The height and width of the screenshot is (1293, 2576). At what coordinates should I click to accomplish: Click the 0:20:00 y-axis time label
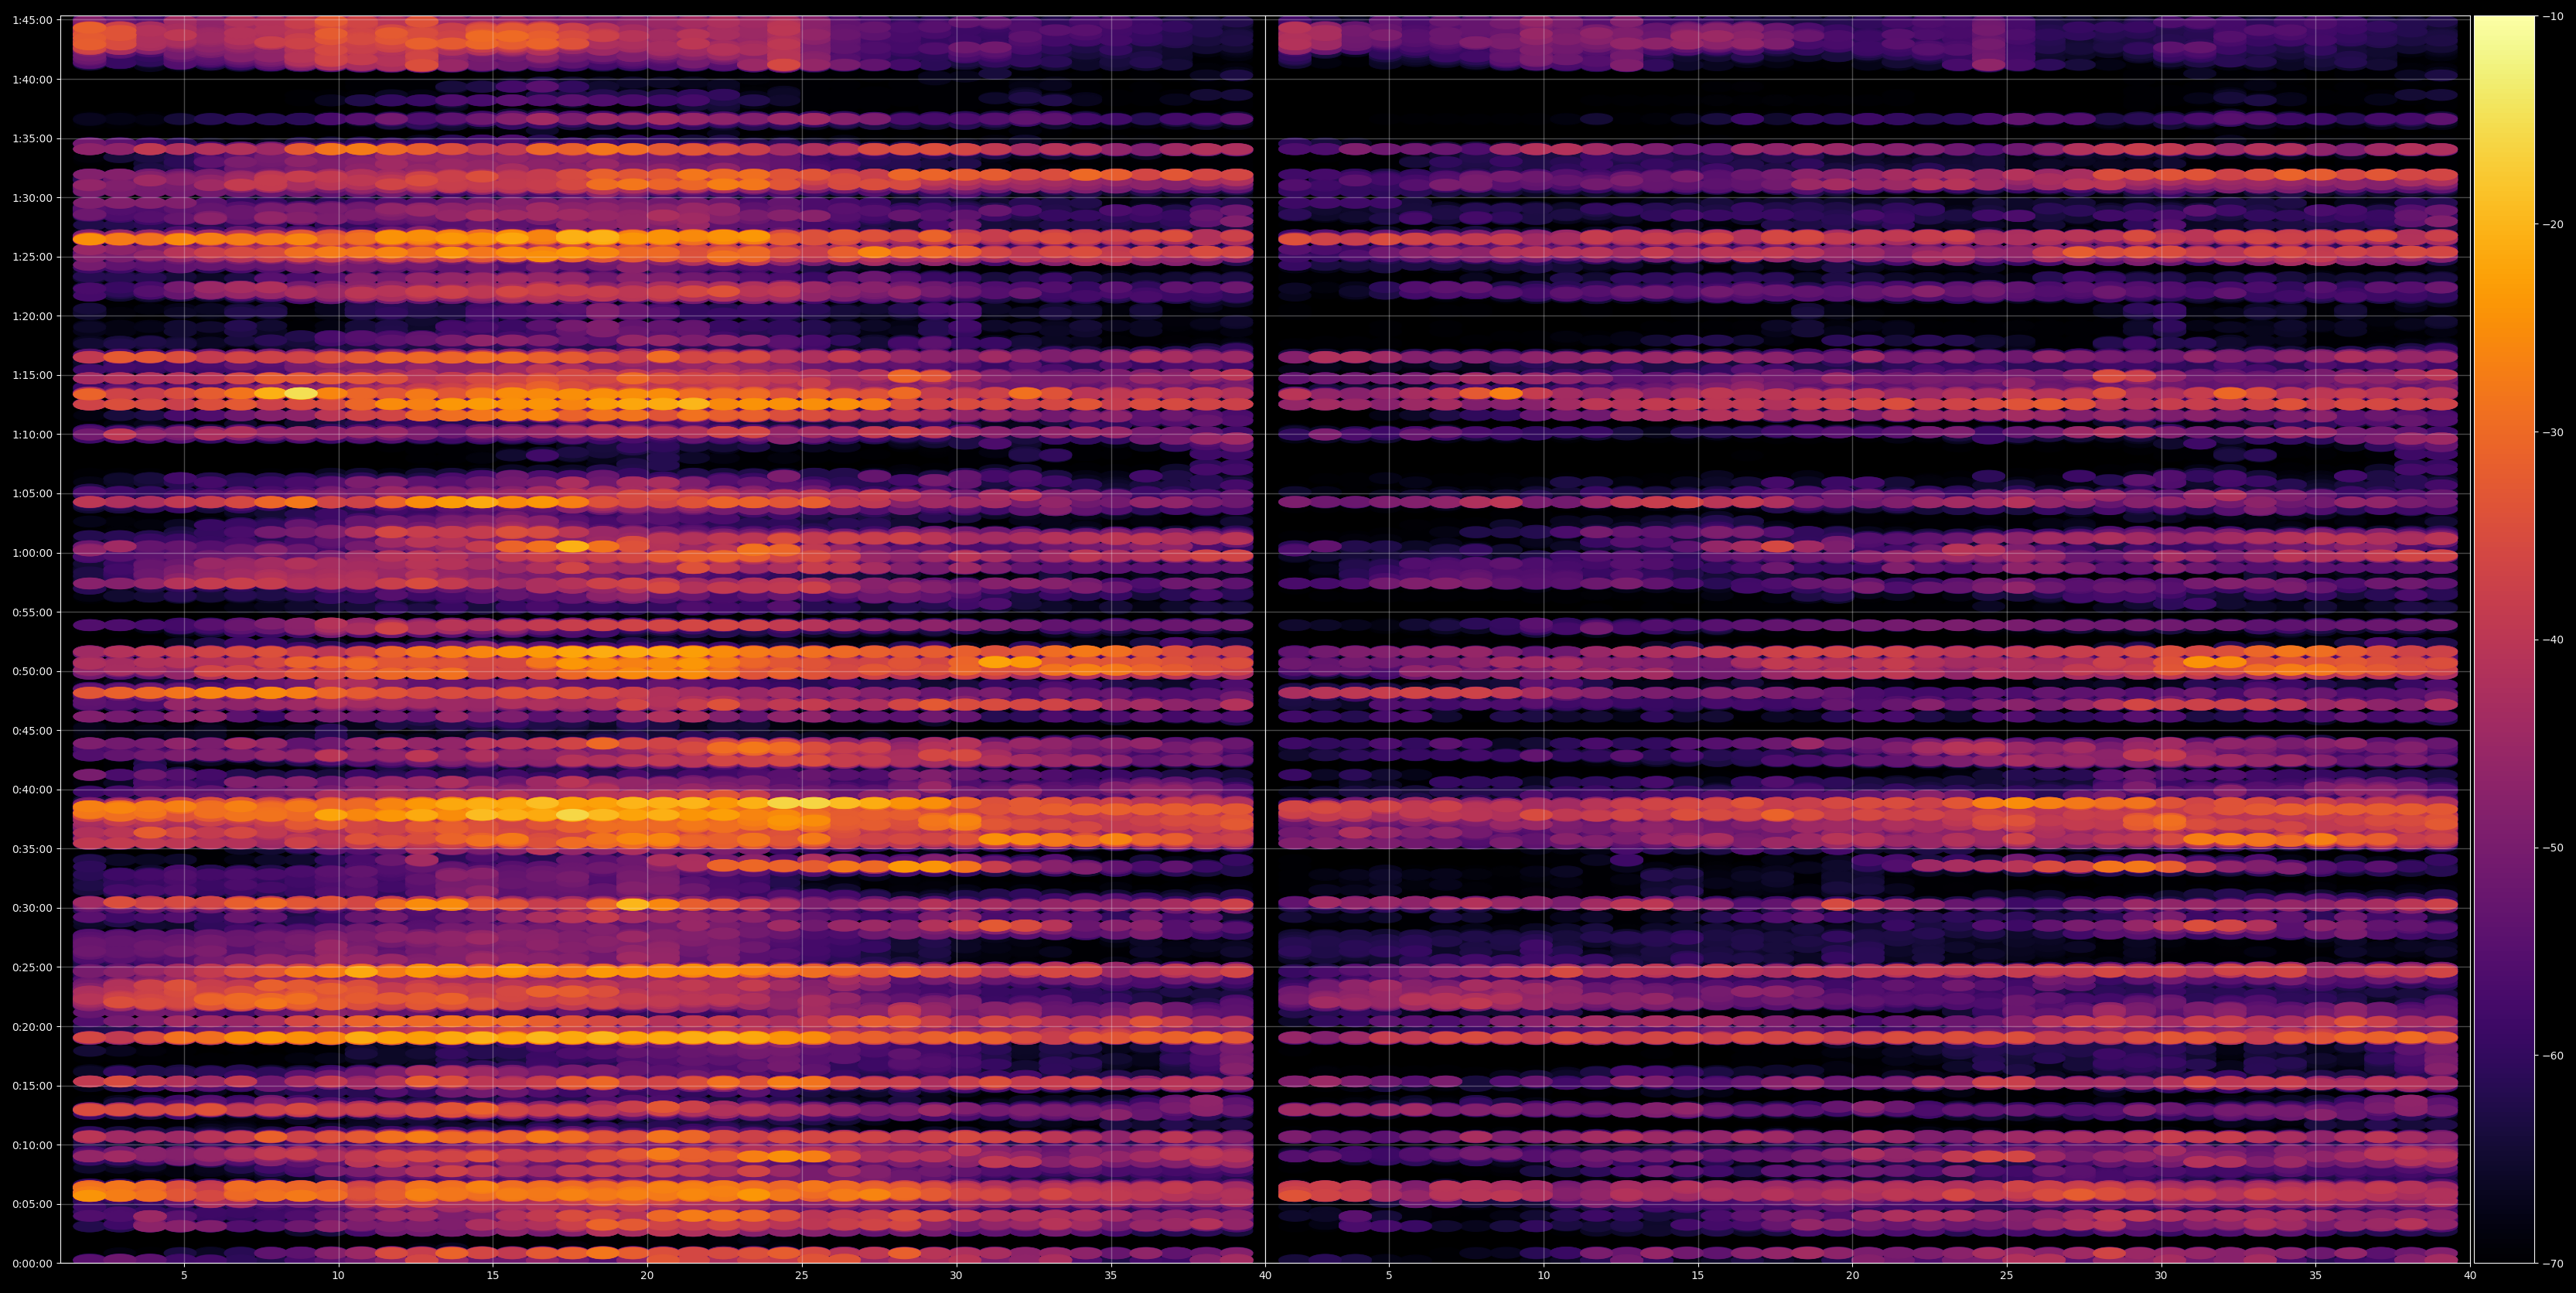click(32, 1026)
